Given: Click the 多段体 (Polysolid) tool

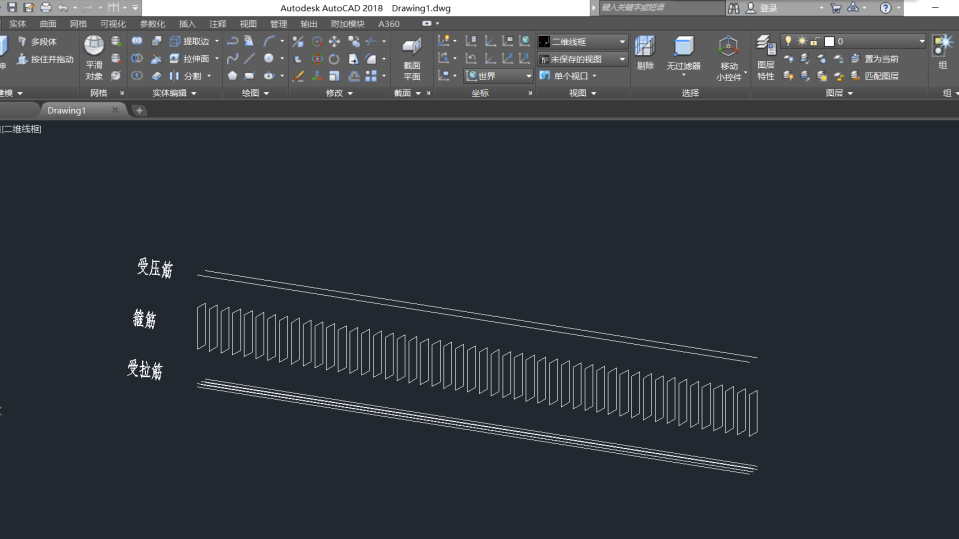Looking at the screenshot, I should [38, 42].
